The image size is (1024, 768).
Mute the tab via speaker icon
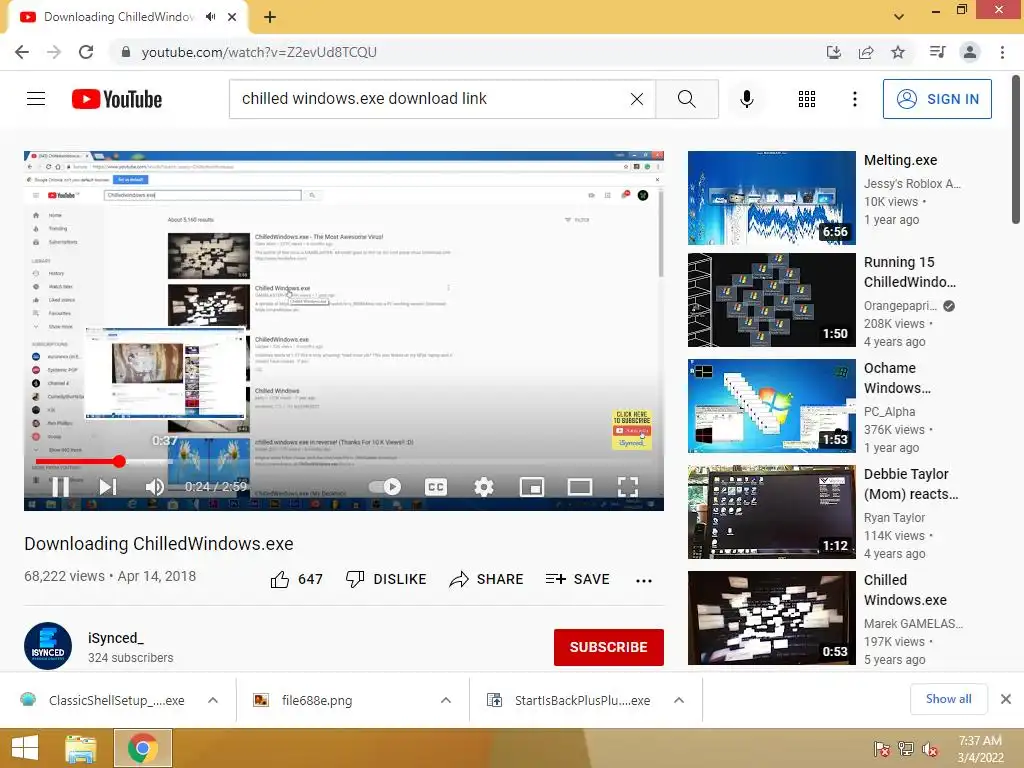click(x=210, y=17)
